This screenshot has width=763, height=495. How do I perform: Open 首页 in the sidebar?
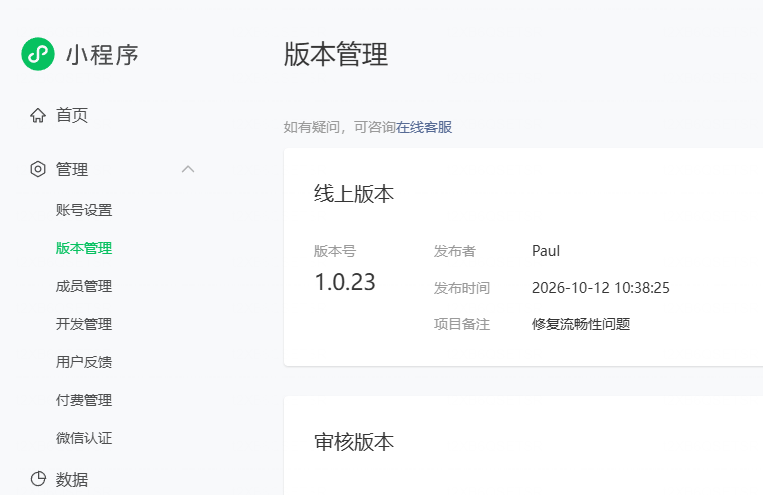[72, 115]
